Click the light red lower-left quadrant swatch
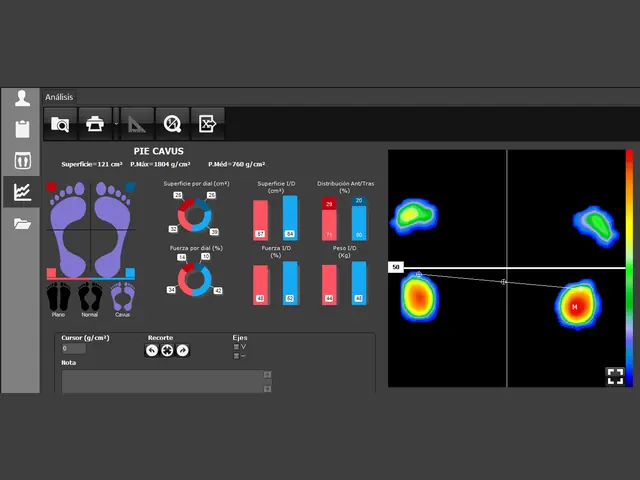Viewport: 640px width, 480px height. [51, 273]
